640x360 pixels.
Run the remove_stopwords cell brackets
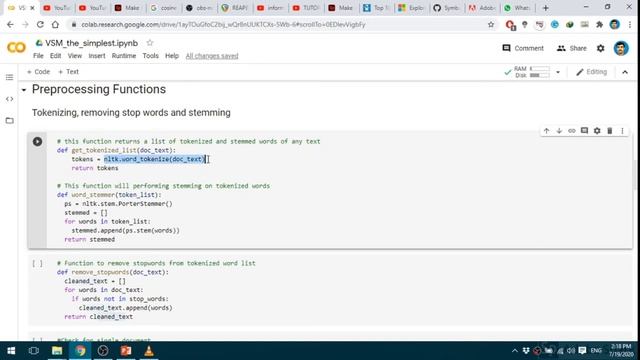point(37,264)
